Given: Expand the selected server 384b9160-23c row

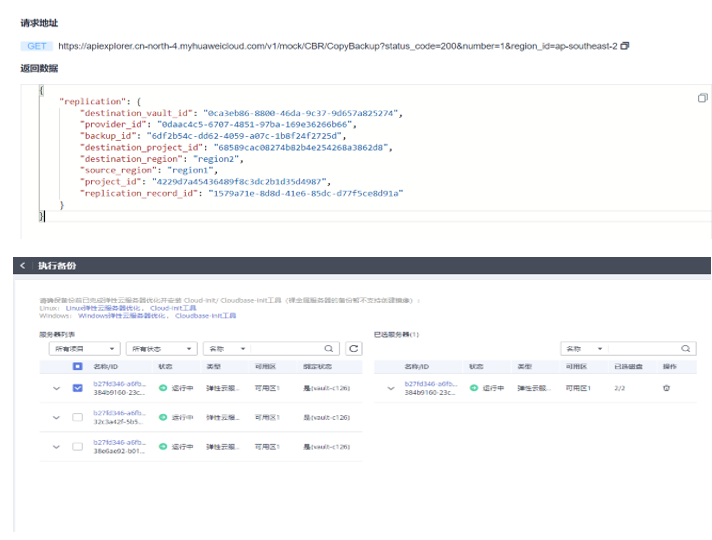Looking at the screenshot, I should pos(391,388).
